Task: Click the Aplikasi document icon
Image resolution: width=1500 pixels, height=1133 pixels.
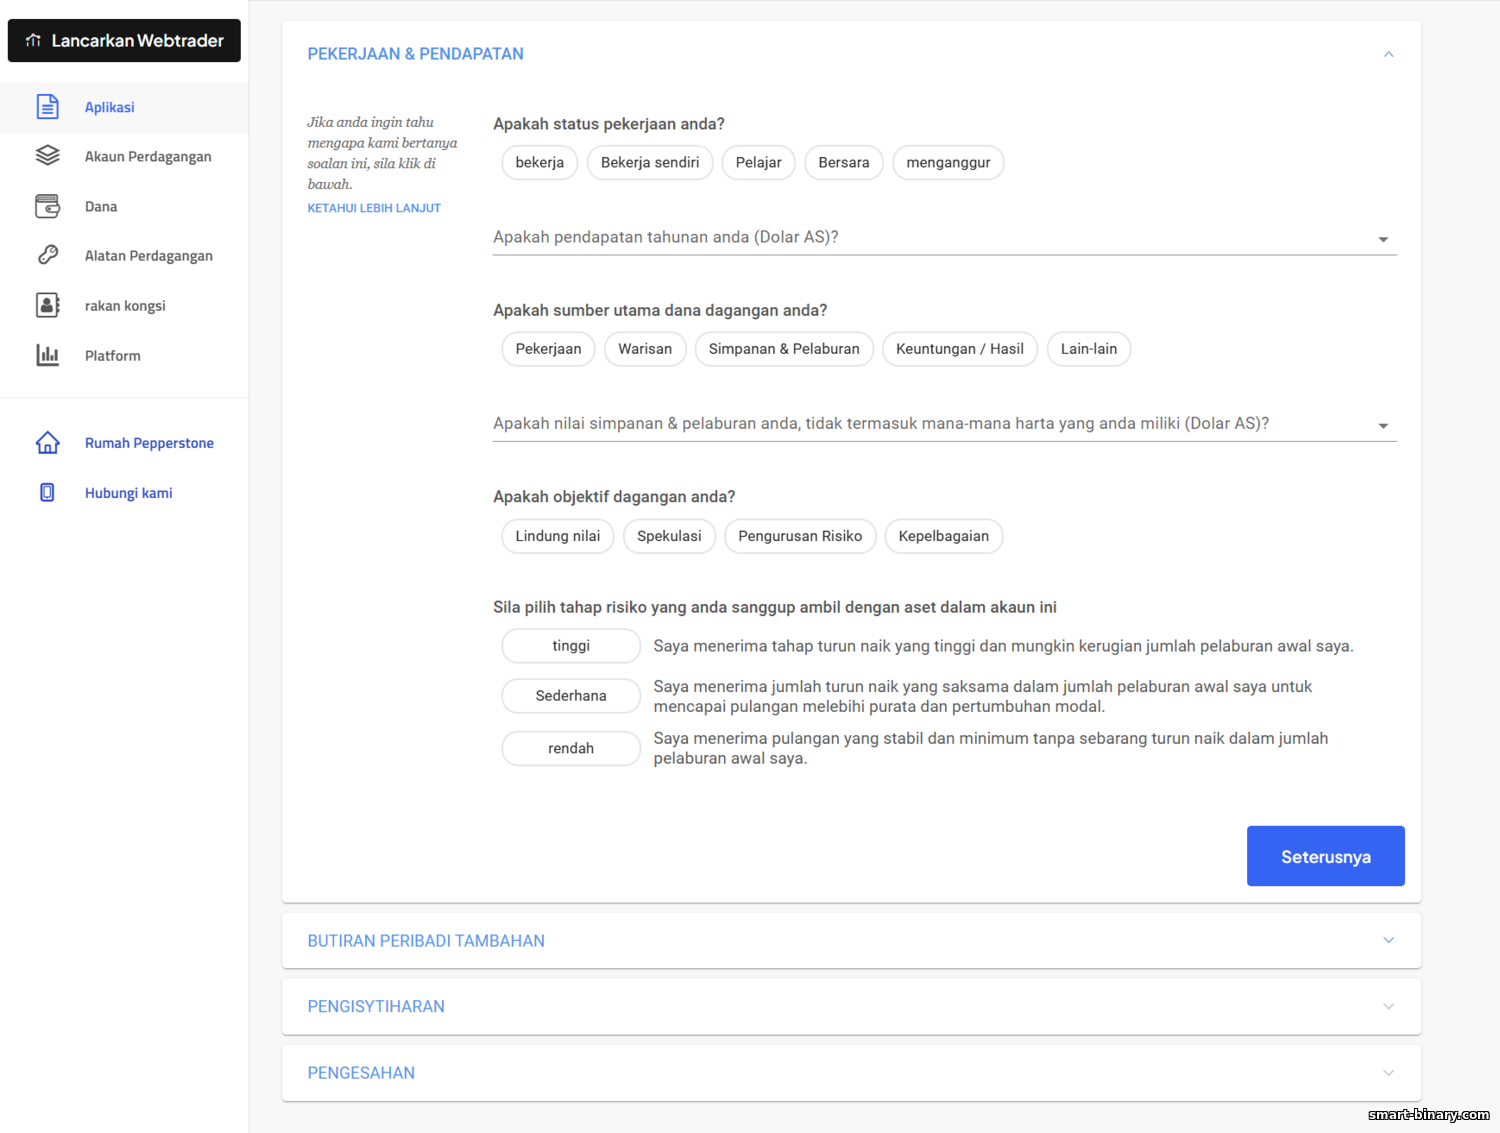Action: 47,107
